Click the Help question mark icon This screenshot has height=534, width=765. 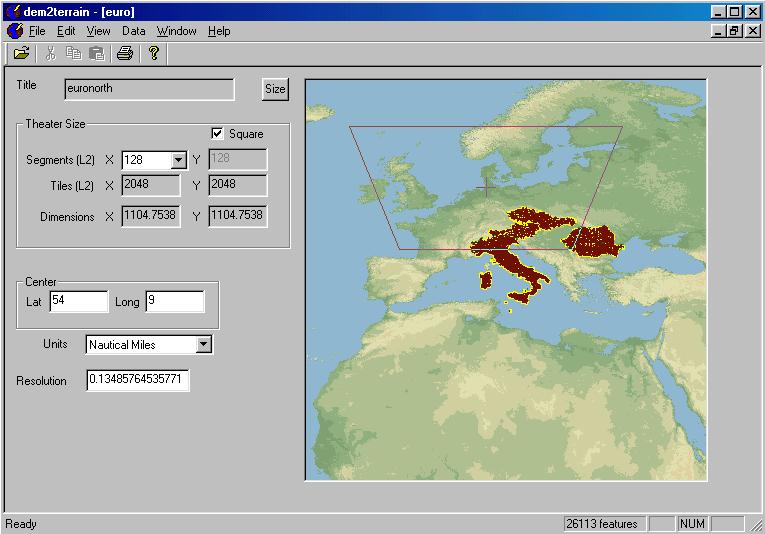pyautogui.click(x=154, y=54)
